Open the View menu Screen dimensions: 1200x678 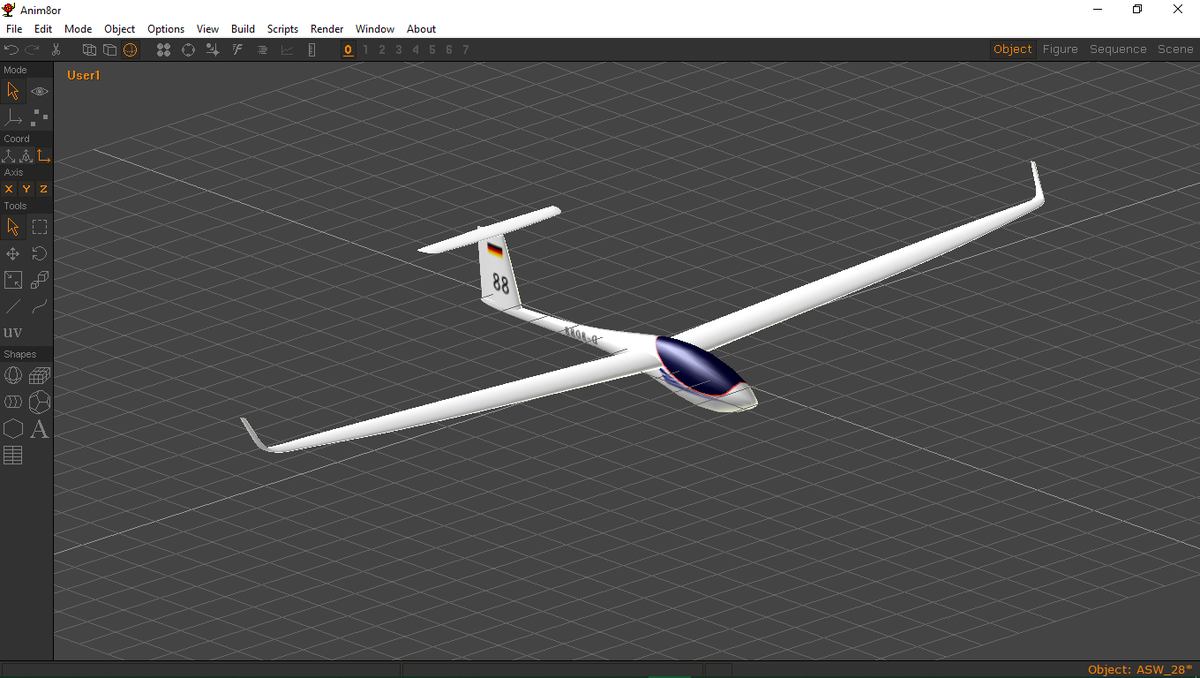click(x=208, y=29)
